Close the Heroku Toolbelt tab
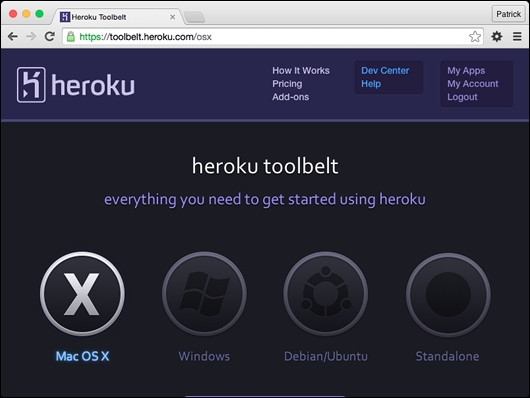This screenshot has width=530, height=398. point(172,17)
